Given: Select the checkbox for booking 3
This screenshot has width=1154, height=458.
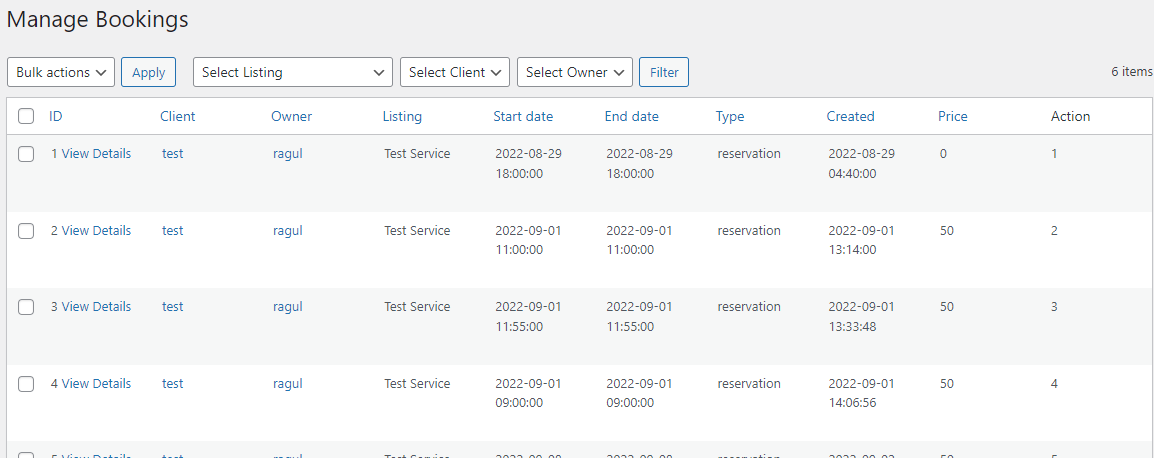Looking at the screenshot, I should (x=26, y=307).
